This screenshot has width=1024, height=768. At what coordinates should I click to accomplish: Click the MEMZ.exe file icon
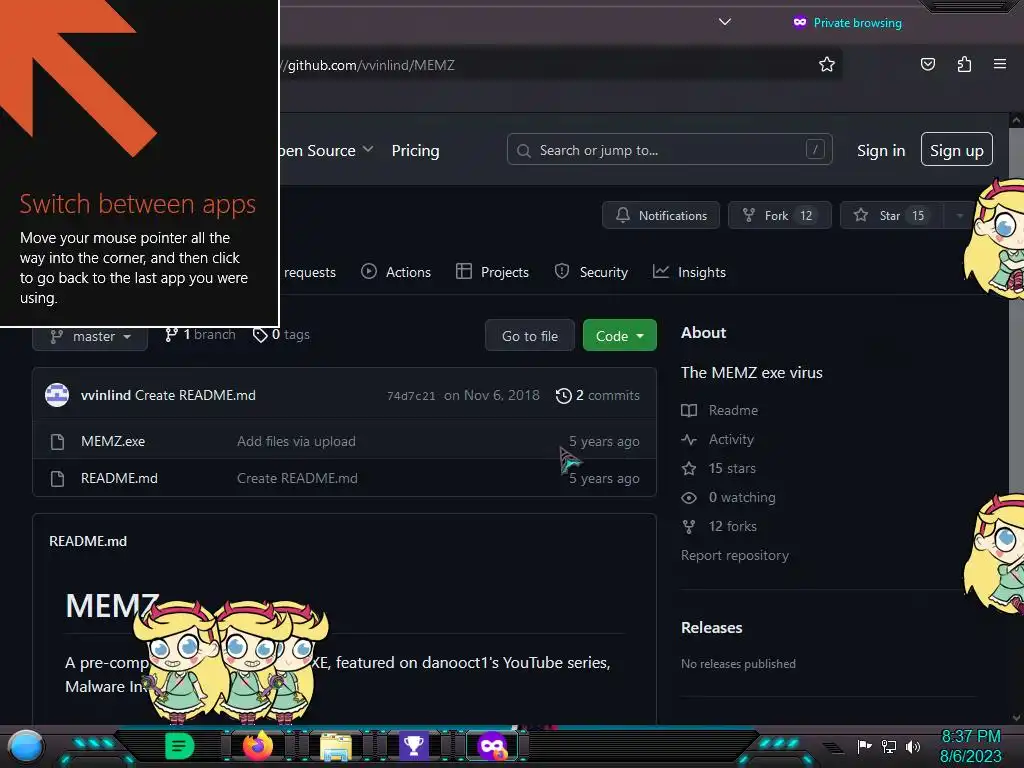57,441
